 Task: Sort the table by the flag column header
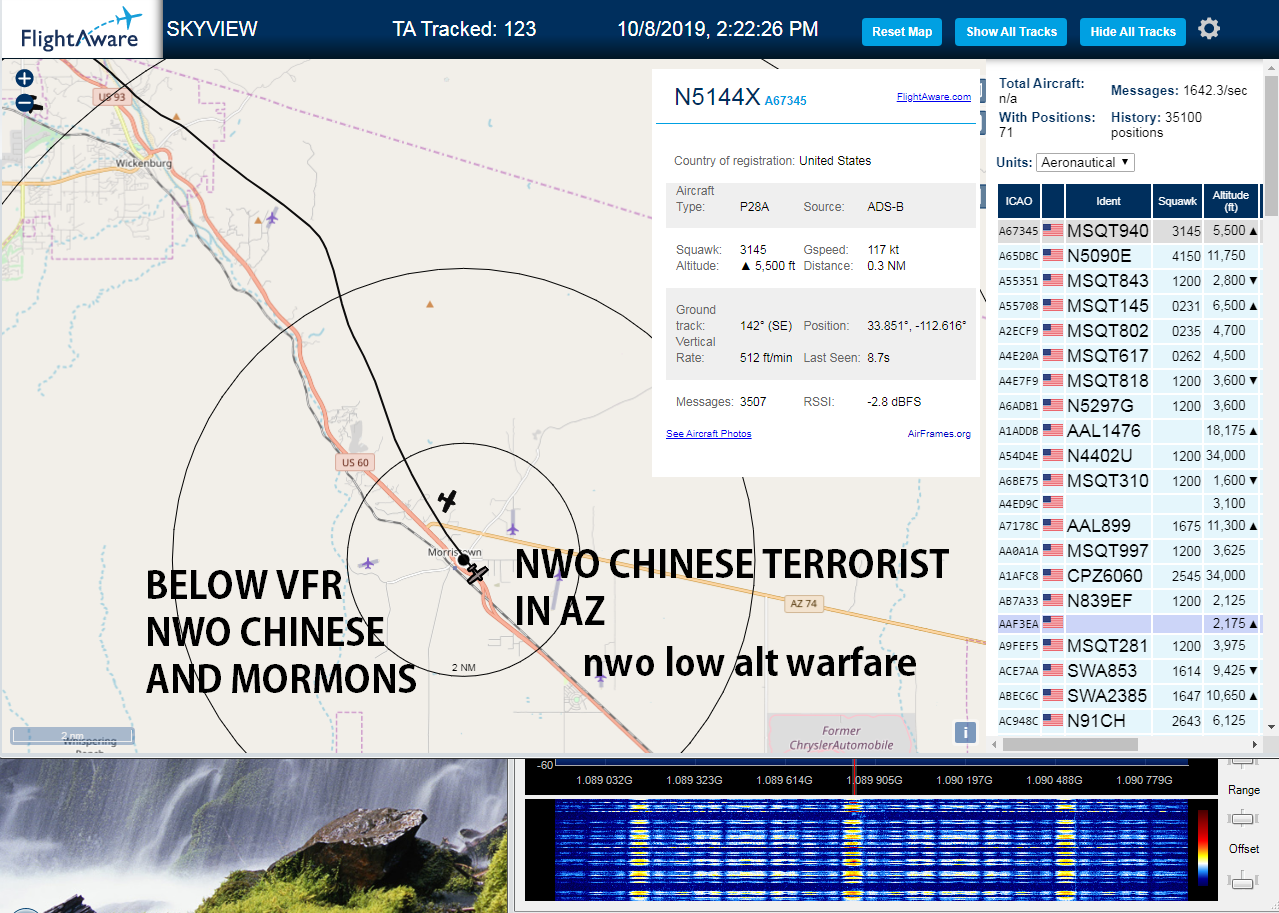[1053, 201]
